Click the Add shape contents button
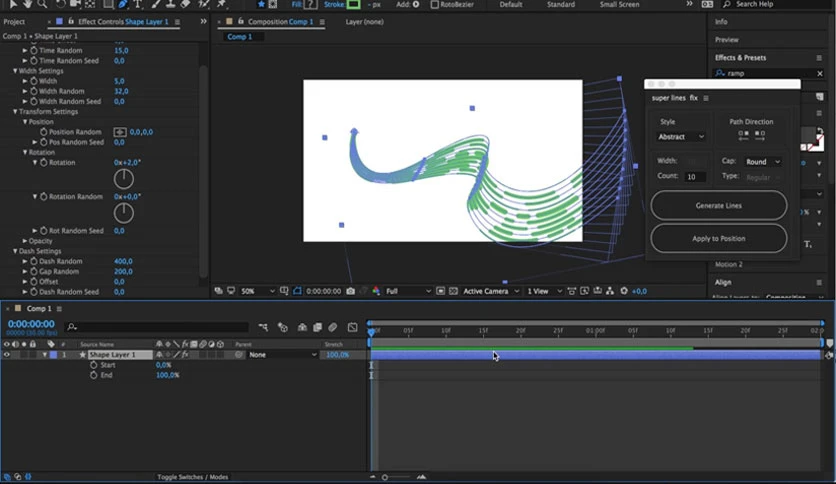The width and height of the screenshot is (836, 484). (416, 4)
